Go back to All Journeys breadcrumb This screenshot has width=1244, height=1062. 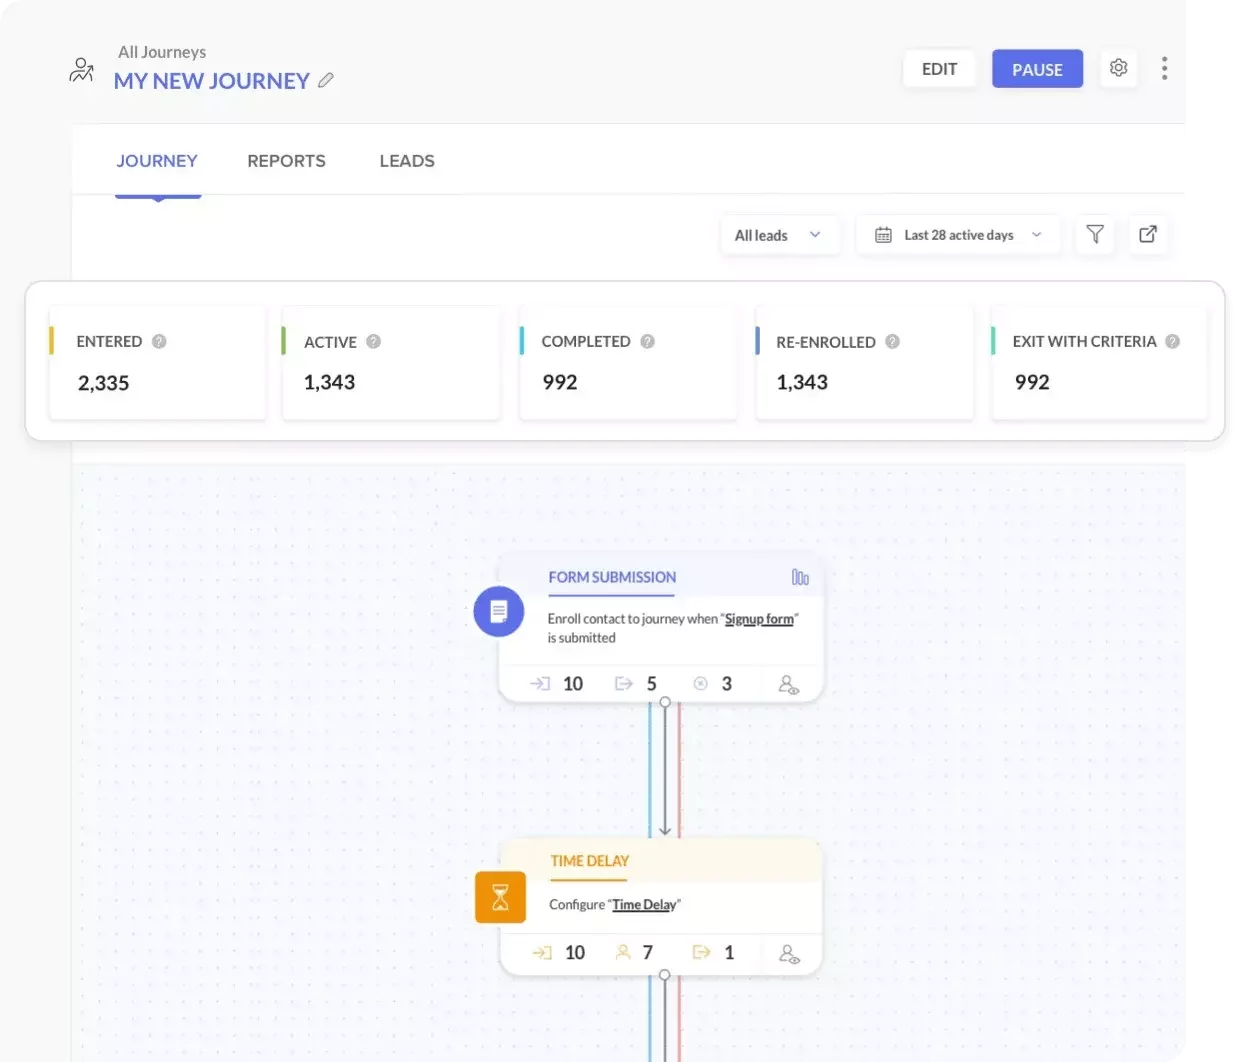click(x=162, y=52)
